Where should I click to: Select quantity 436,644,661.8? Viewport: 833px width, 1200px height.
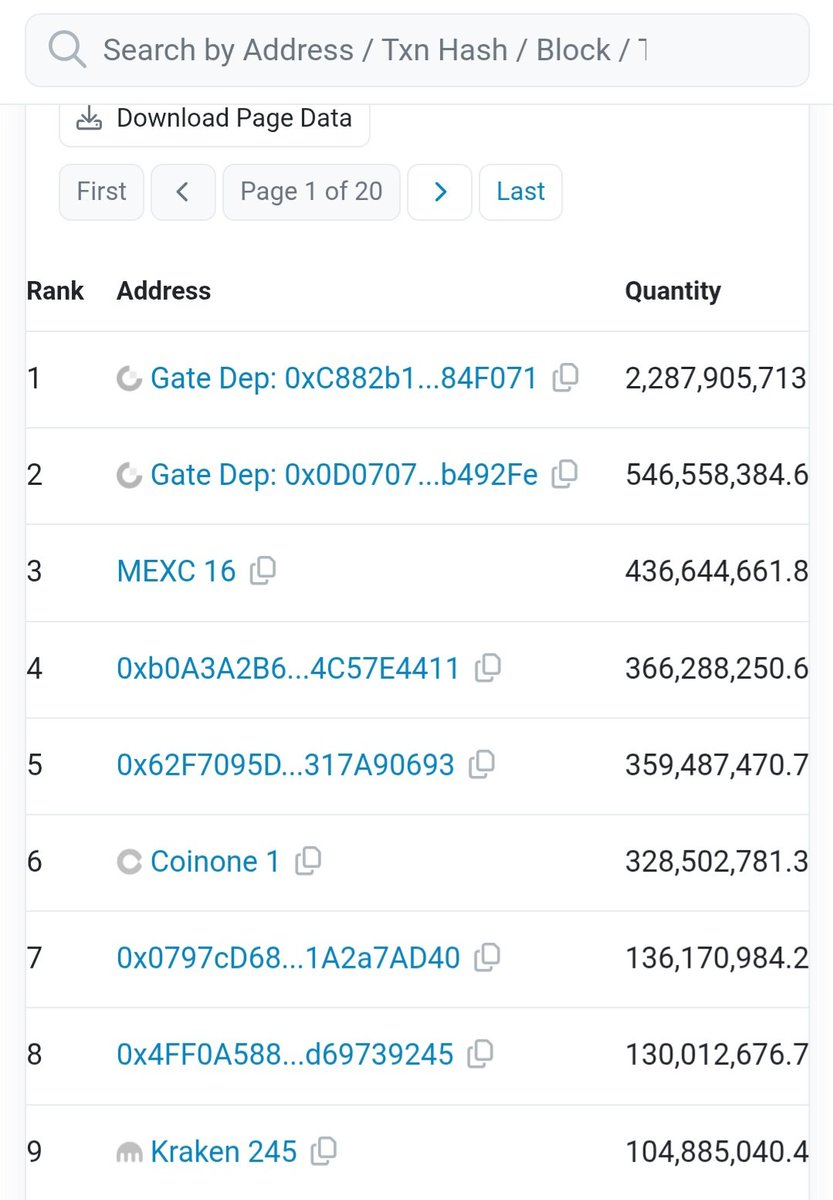(717, 572)
